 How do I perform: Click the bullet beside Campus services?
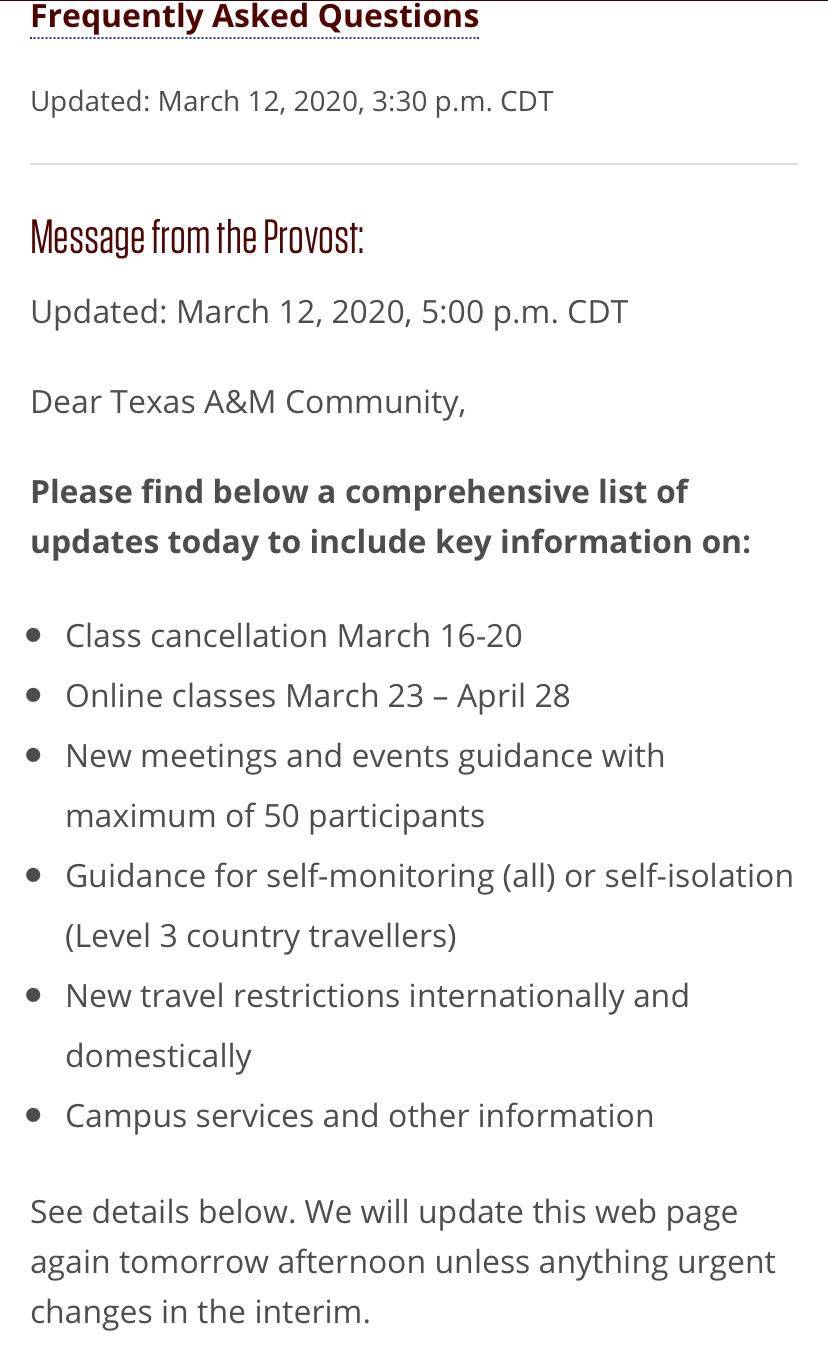35,1115
